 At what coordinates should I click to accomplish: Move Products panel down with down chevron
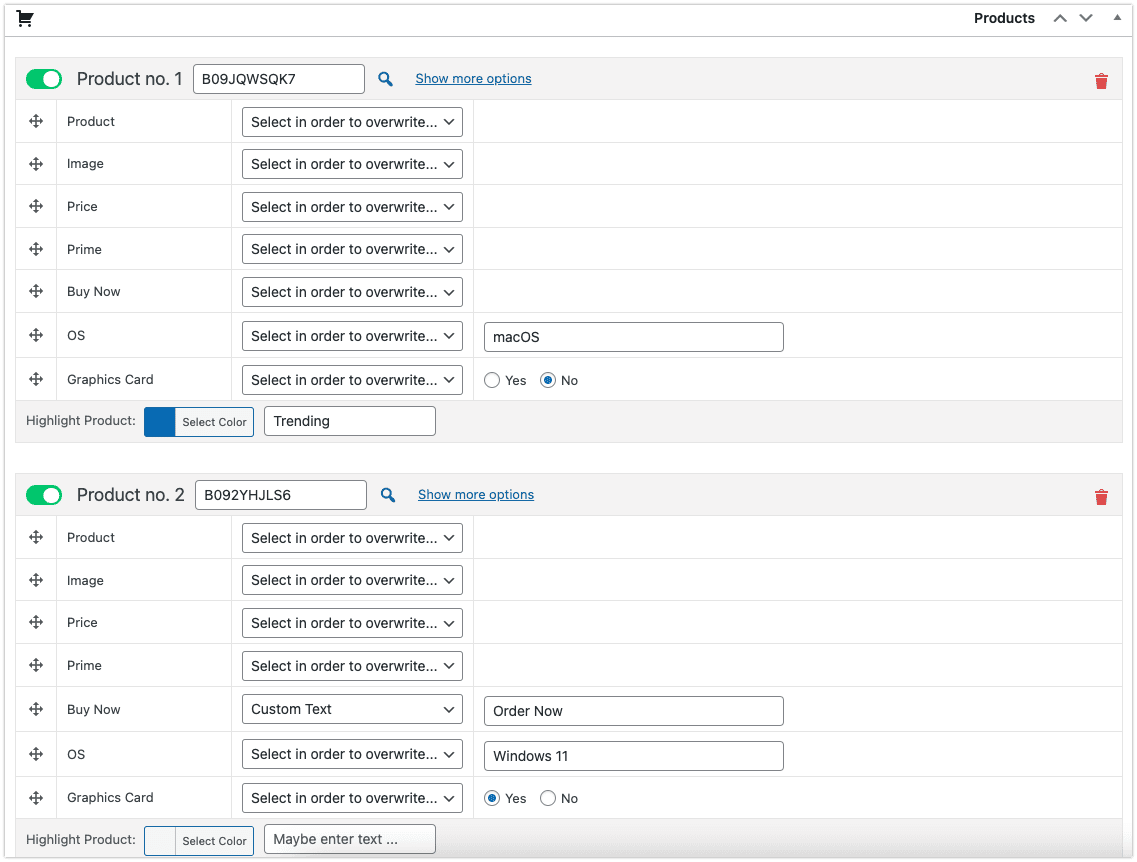coord(1086,18)
